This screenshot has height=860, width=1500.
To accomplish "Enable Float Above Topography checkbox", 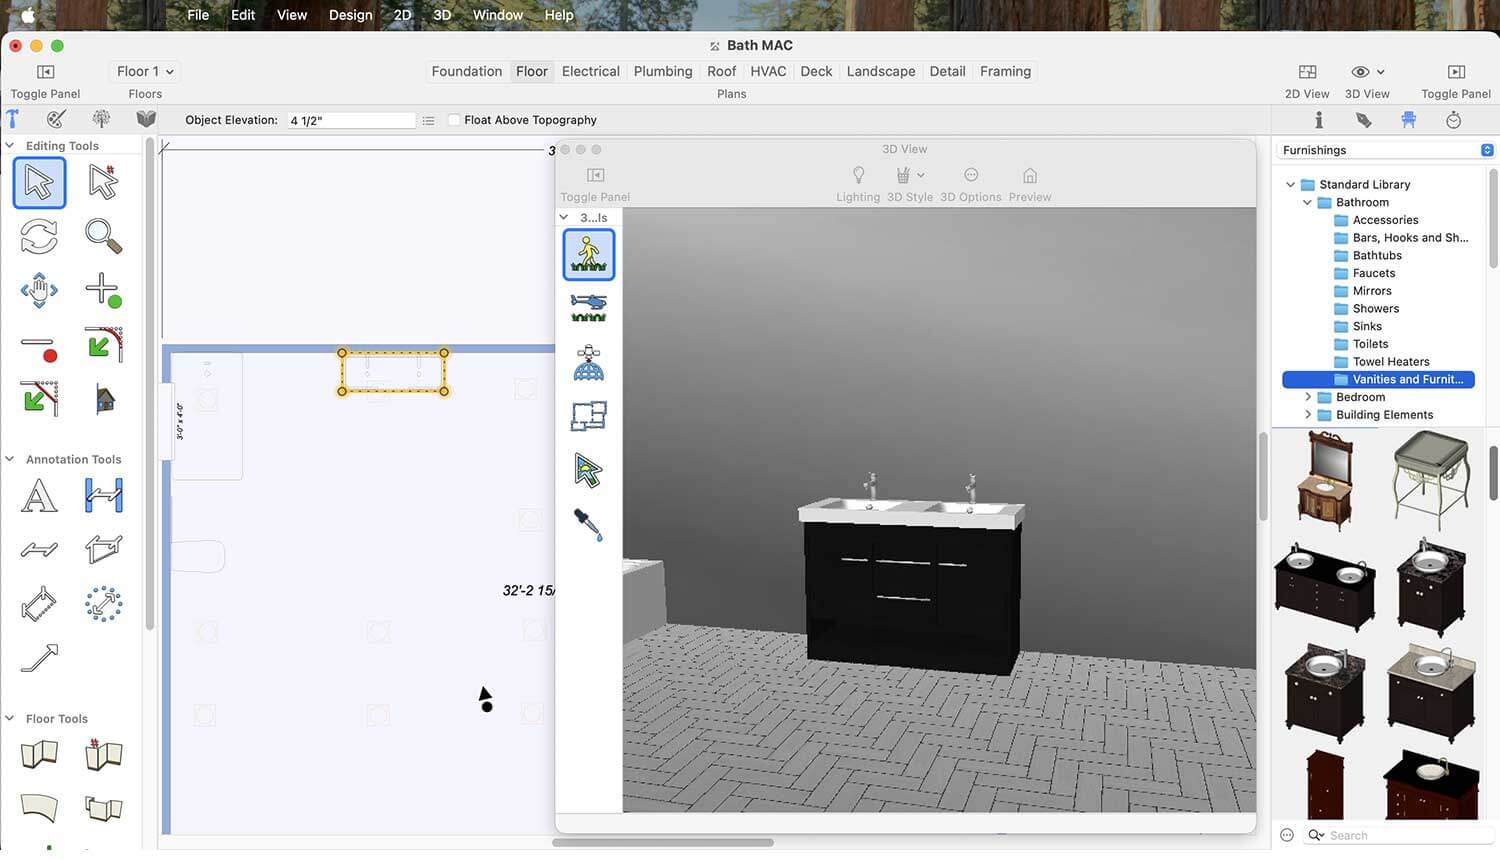I will 455,120.
